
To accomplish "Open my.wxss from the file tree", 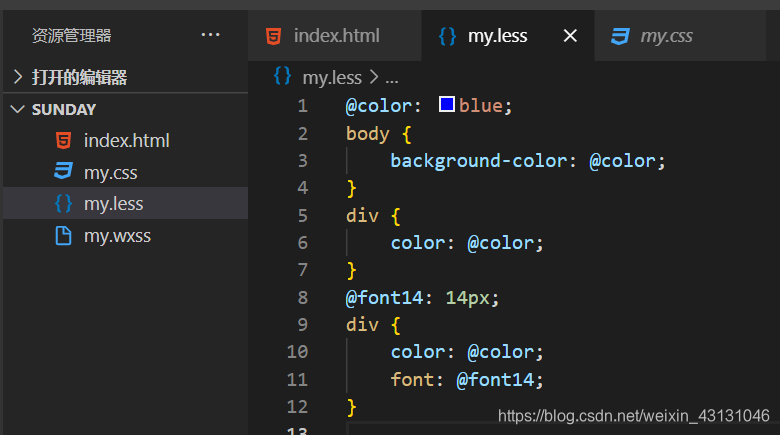I will [x=125, y=235].
